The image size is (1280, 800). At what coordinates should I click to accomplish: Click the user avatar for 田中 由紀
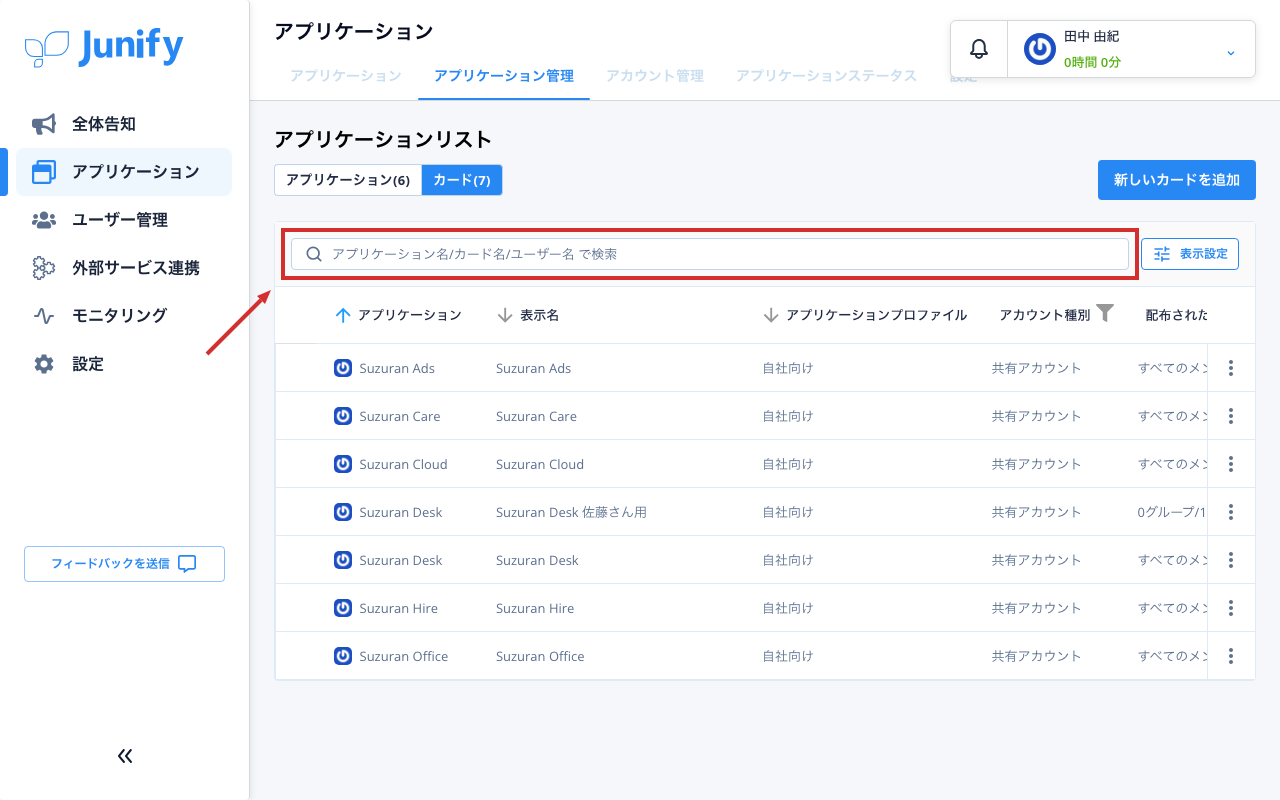pos(1040,49)
